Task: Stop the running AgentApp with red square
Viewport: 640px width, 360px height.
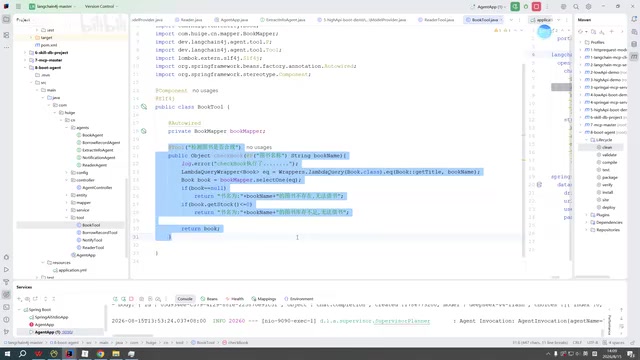Action: [x=536, y=7]
